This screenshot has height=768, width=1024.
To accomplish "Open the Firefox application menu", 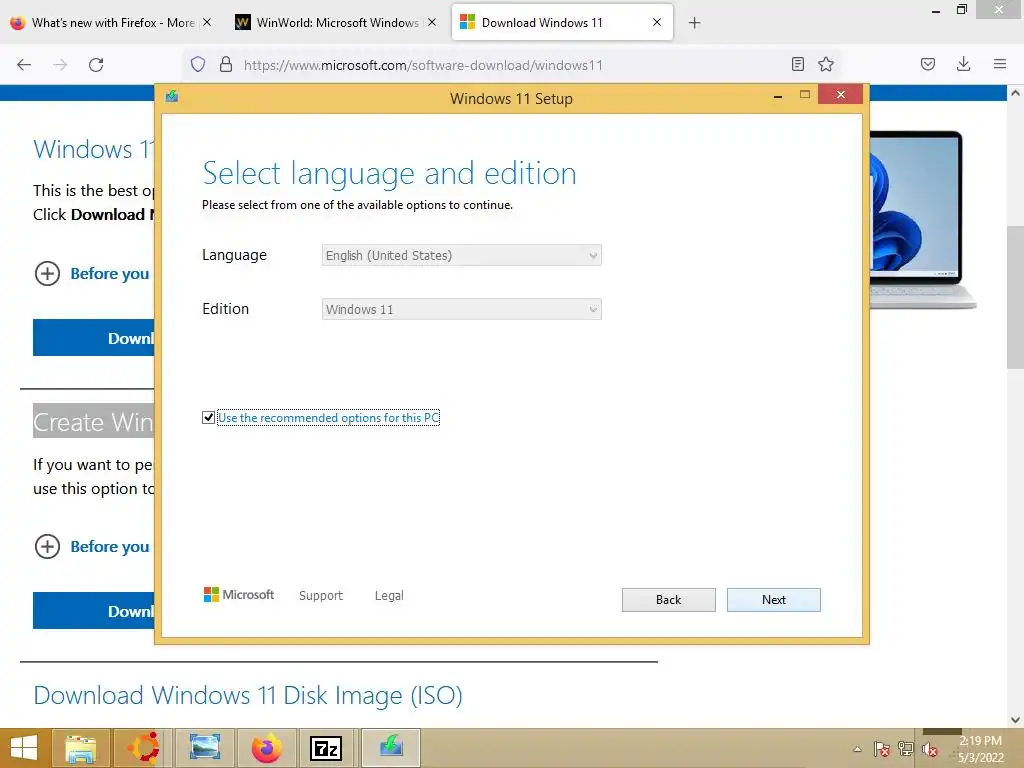I will coord(999,64).
